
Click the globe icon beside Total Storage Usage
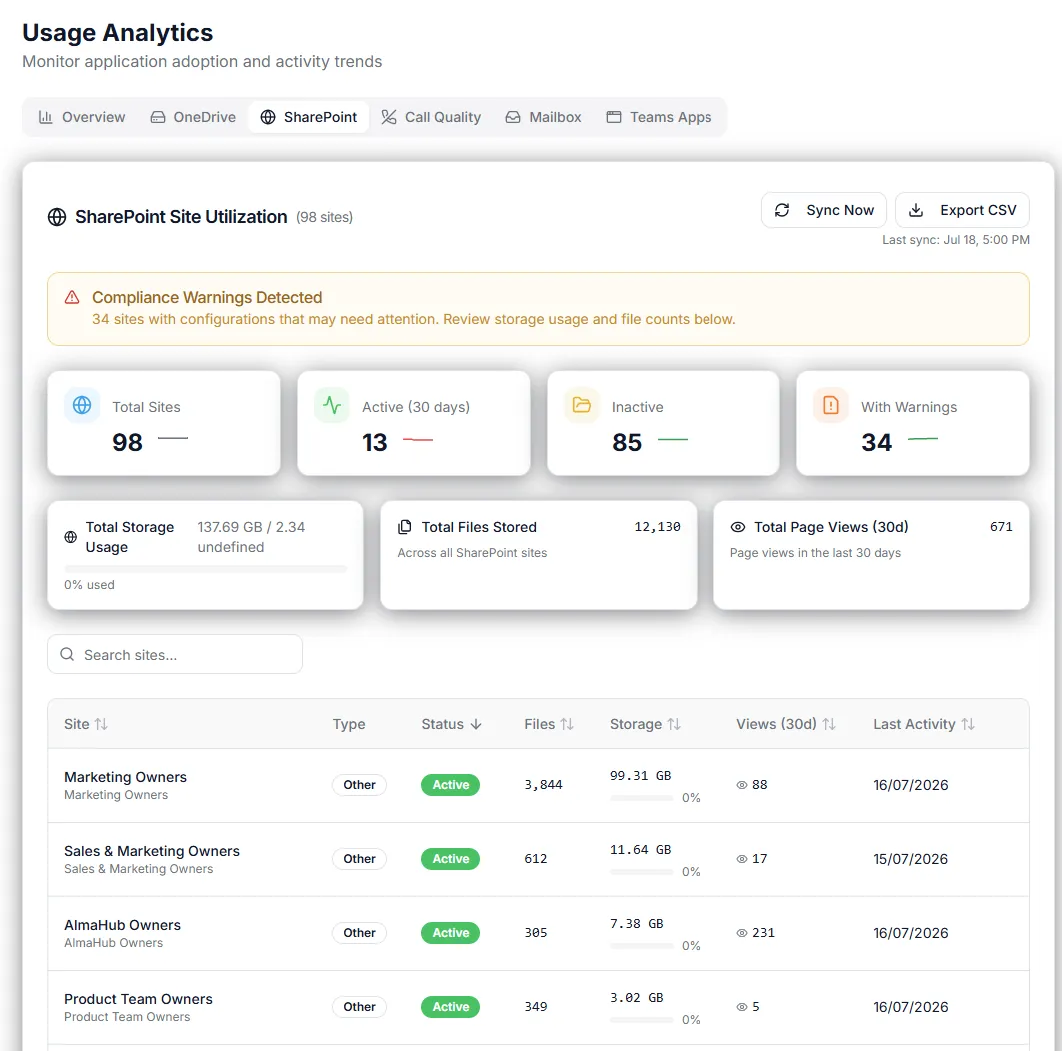[x=70, y=537]
